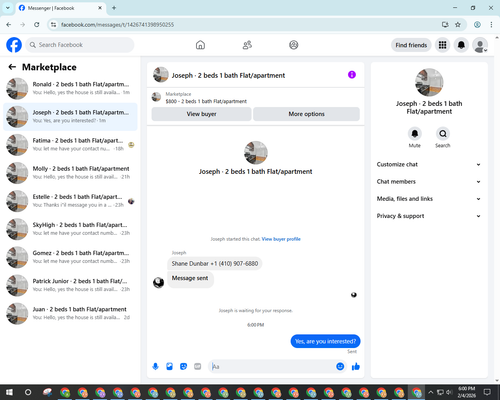The height and width of the screenshot is (400, 500).
Task: Focus the Search Facebook field
Action: 80,45
